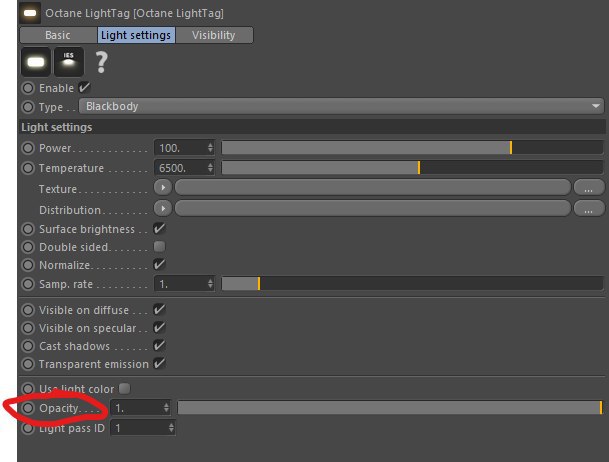The image size is (609, 462).
Task: Click the Cast shadows keyframe circle
Action: point(28,346)
